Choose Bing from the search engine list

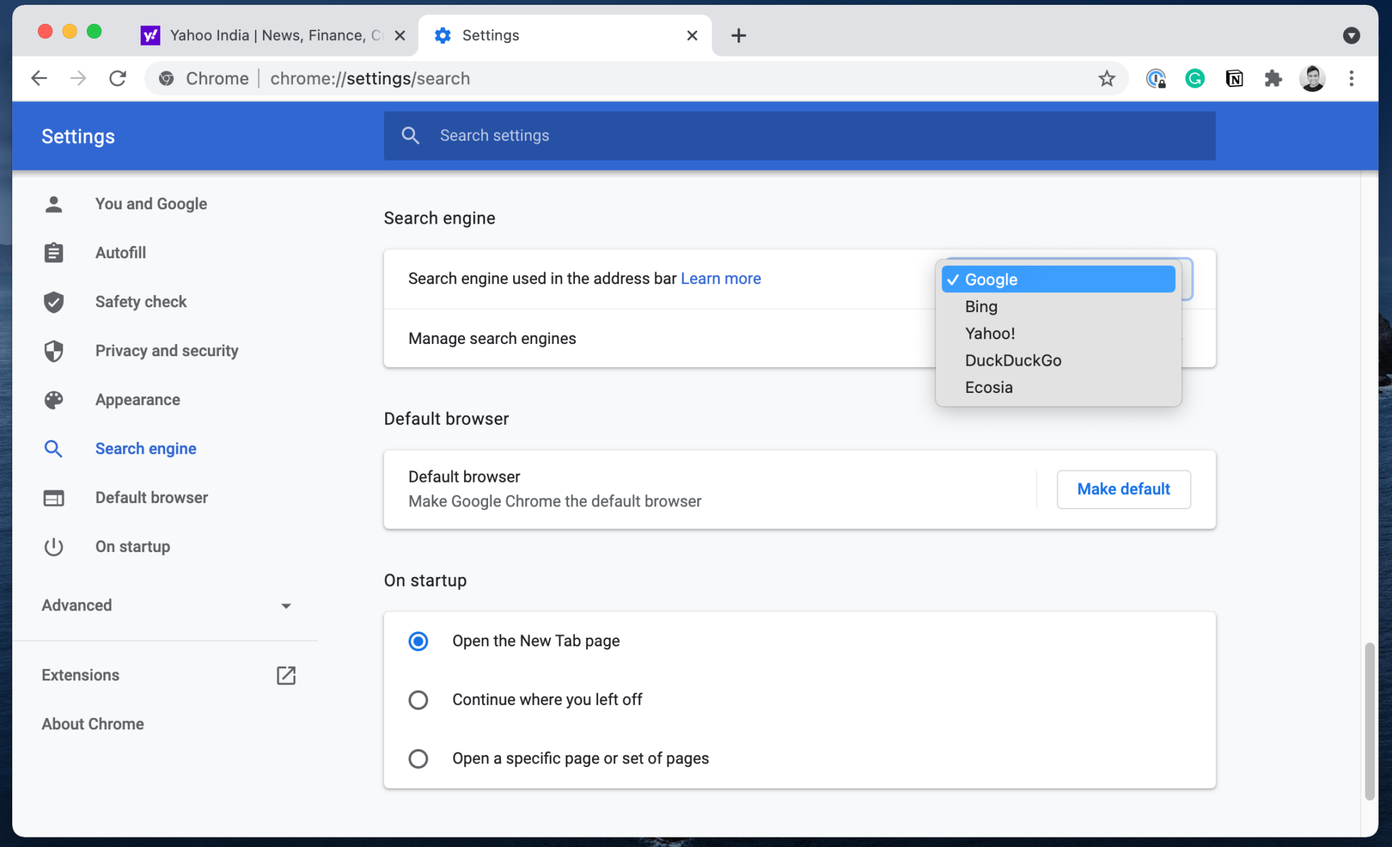(1058, 306)
